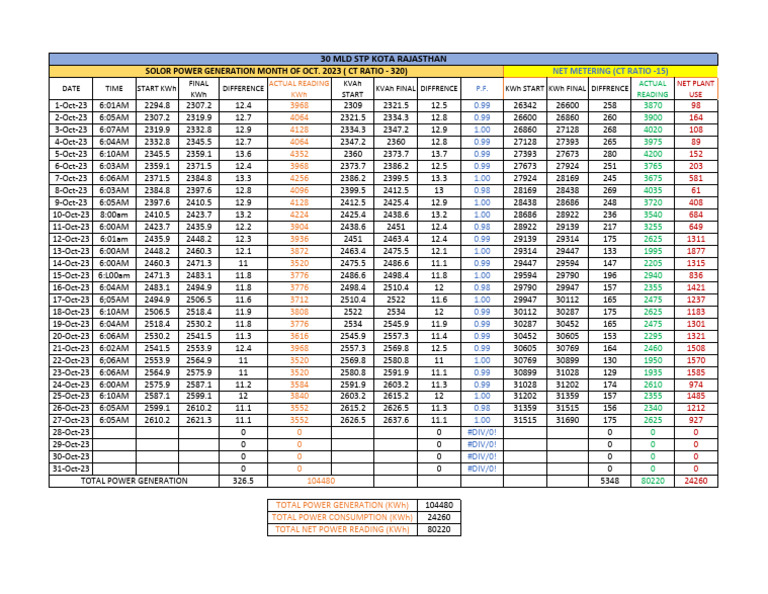Select the KVAh final value '2637.6'
Screen dimensions: 768x594
395,420
